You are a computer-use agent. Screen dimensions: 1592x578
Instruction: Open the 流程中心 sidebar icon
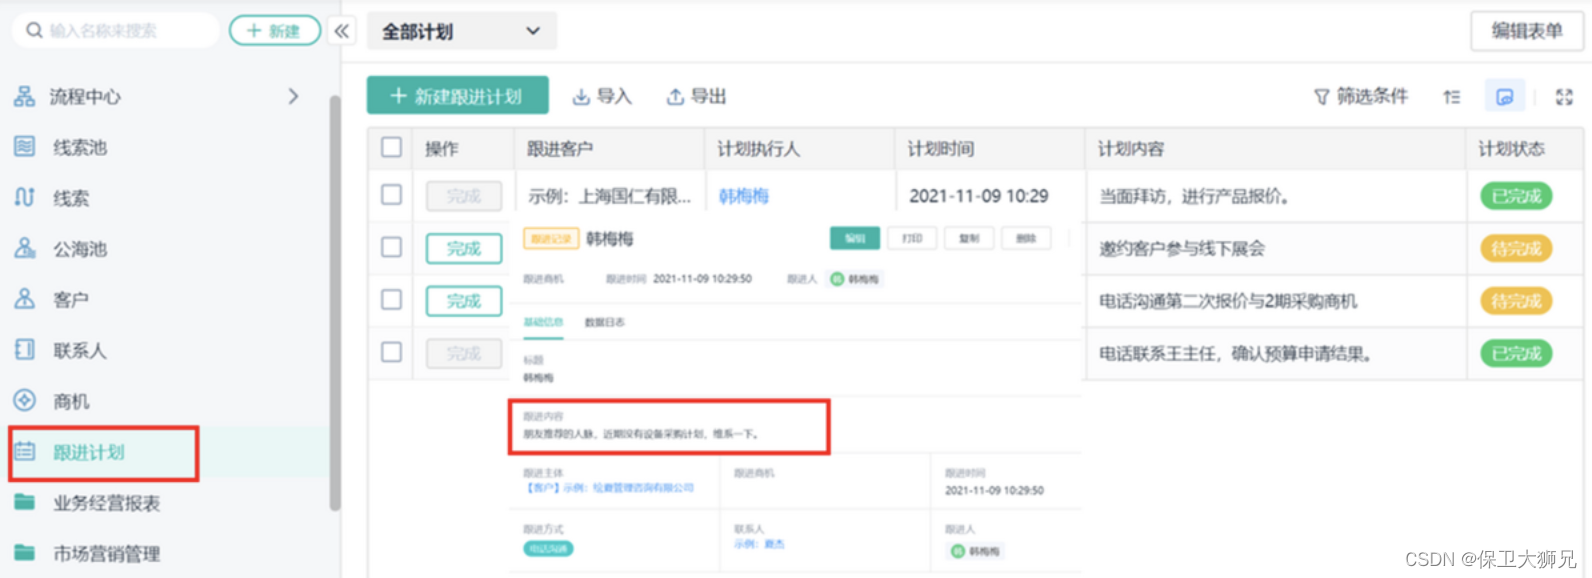(24, 96)
